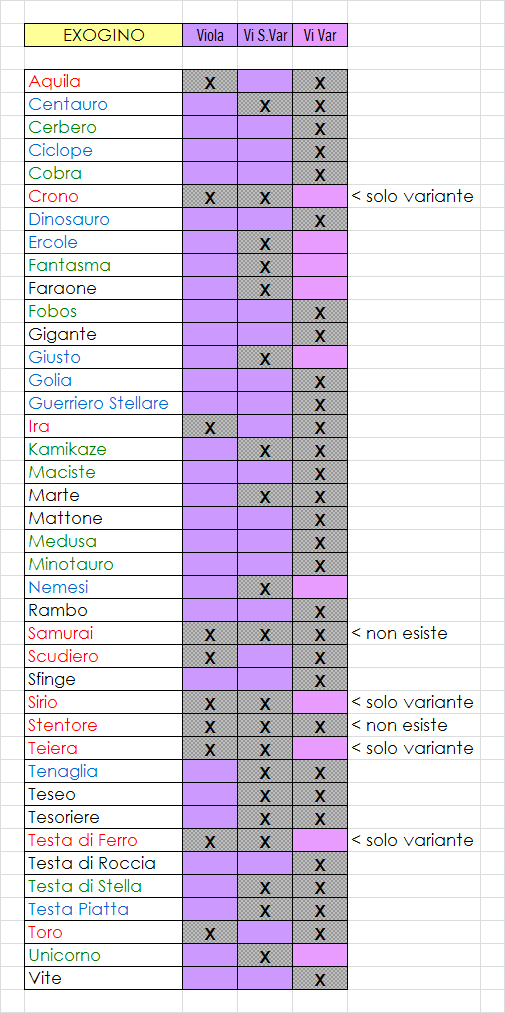The image size is (505, 1013).
Task: Select the empty purple Viola cell for Marte
Action: 210,496
